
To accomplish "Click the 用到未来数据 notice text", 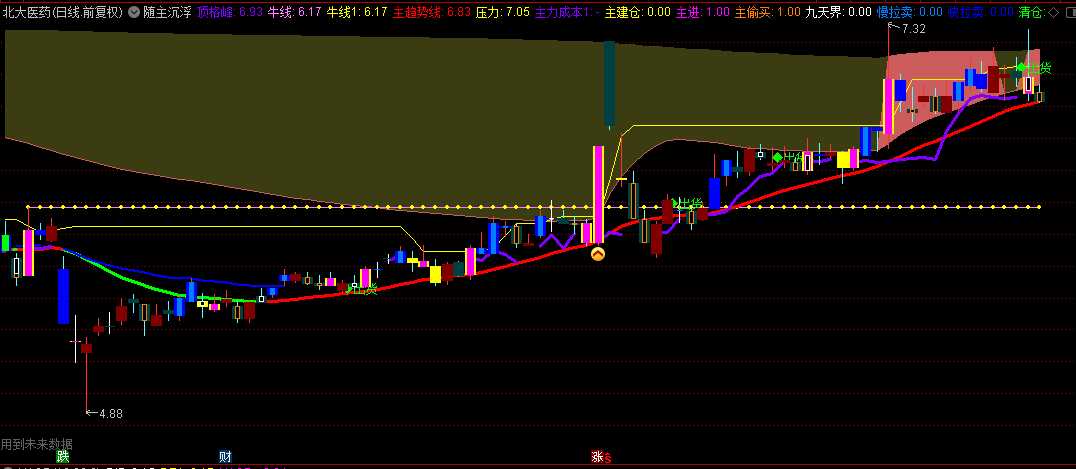I will 36,444.
